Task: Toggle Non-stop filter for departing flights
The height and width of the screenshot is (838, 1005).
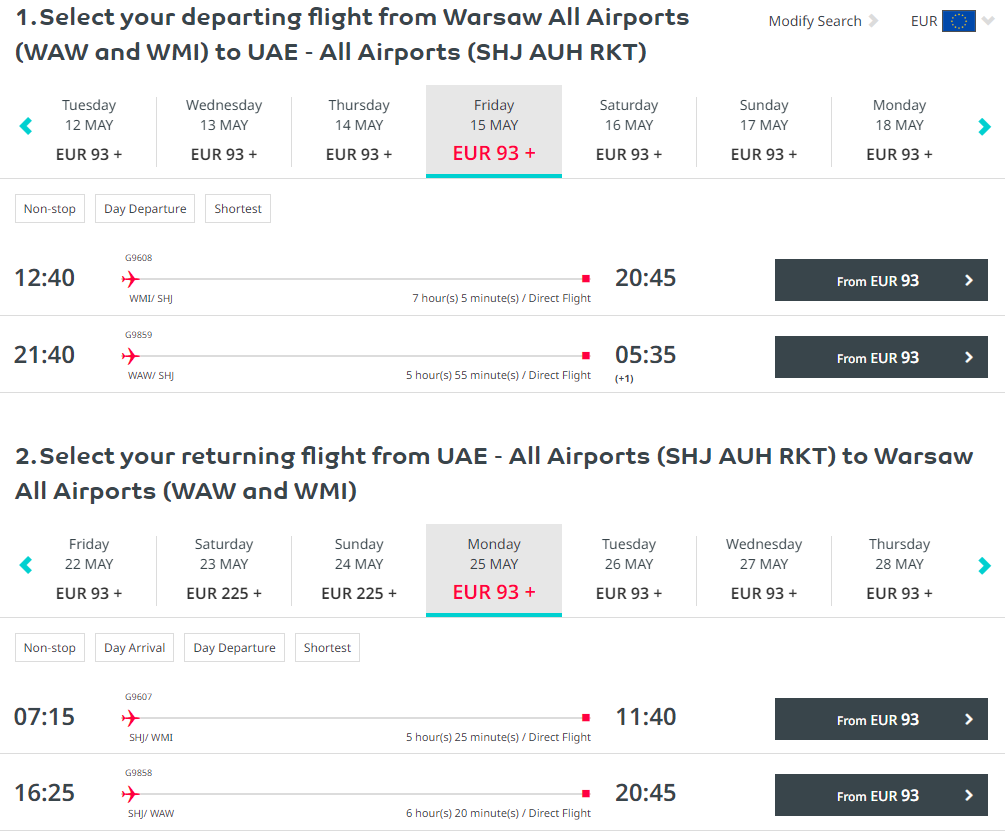Action: [50, 209]
